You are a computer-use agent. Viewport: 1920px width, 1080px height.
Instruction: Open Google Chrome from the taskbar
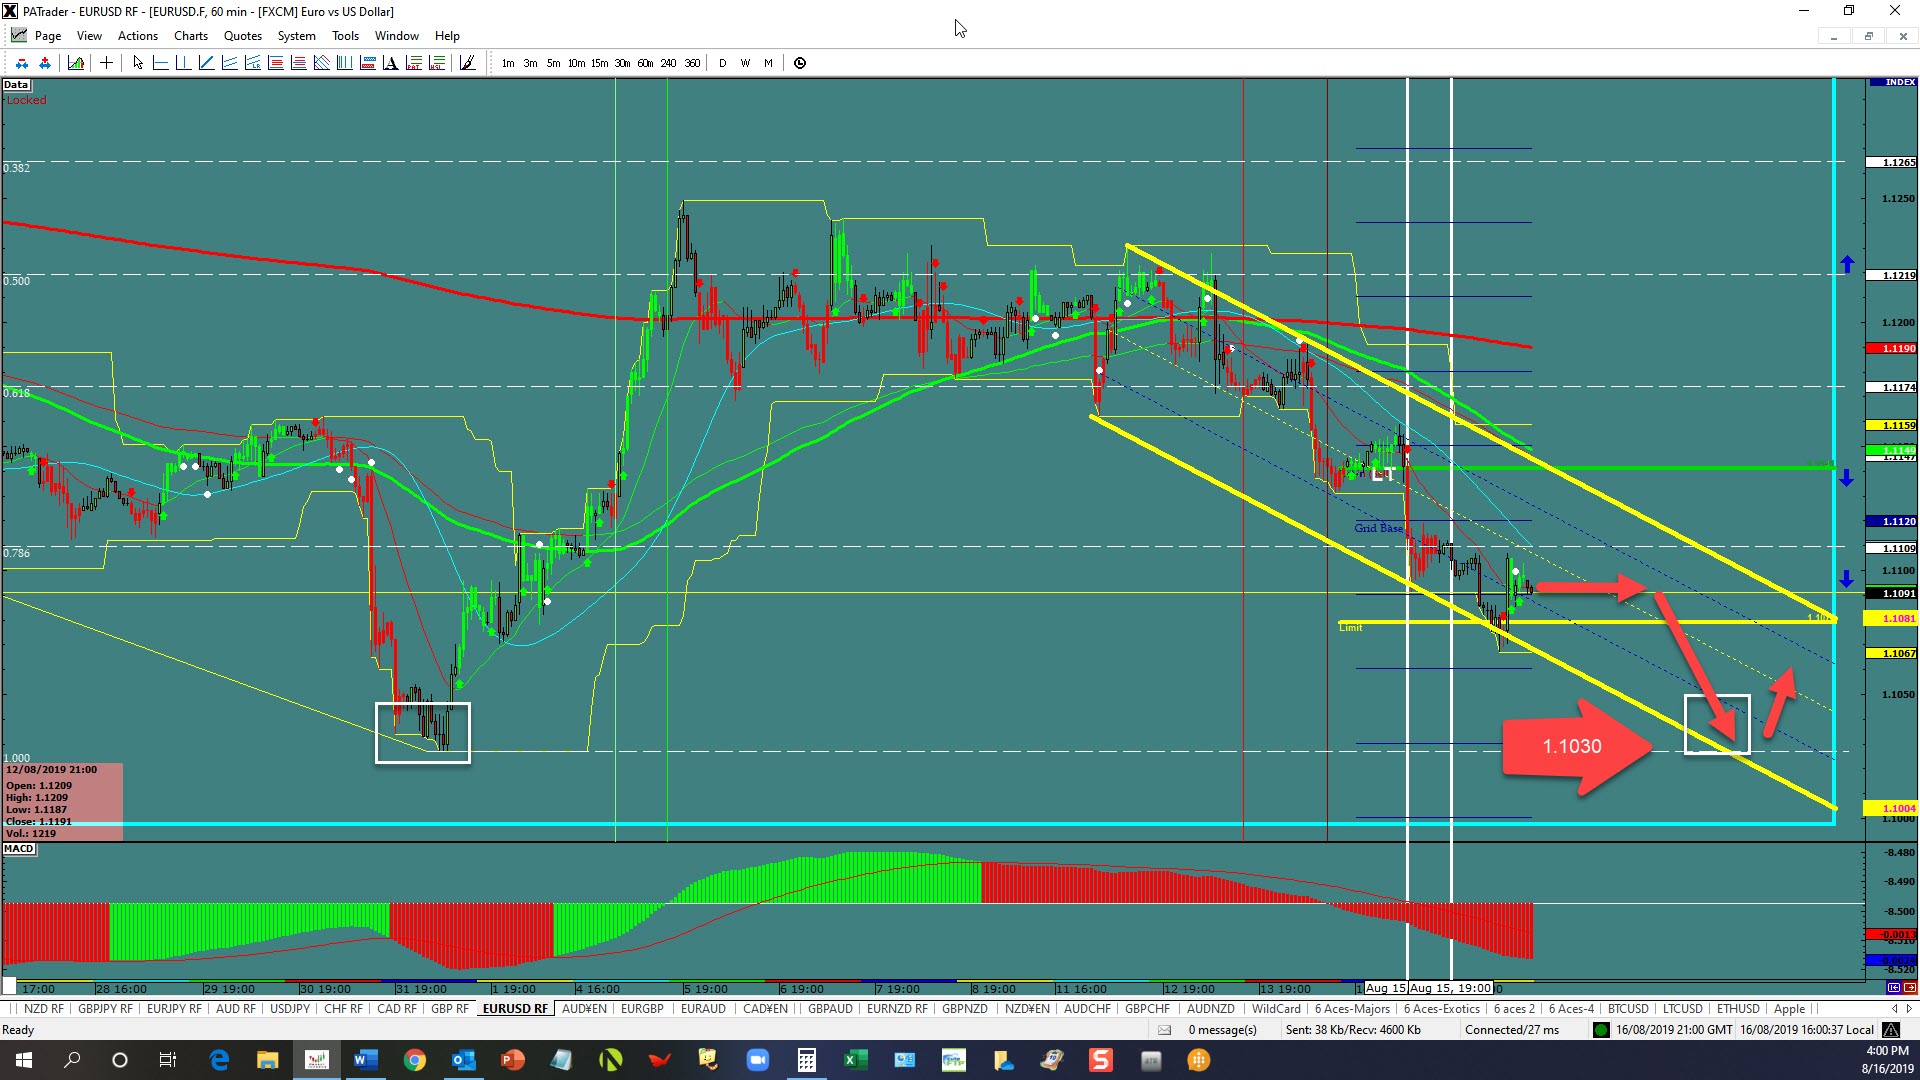click(x=414, y=1060)
